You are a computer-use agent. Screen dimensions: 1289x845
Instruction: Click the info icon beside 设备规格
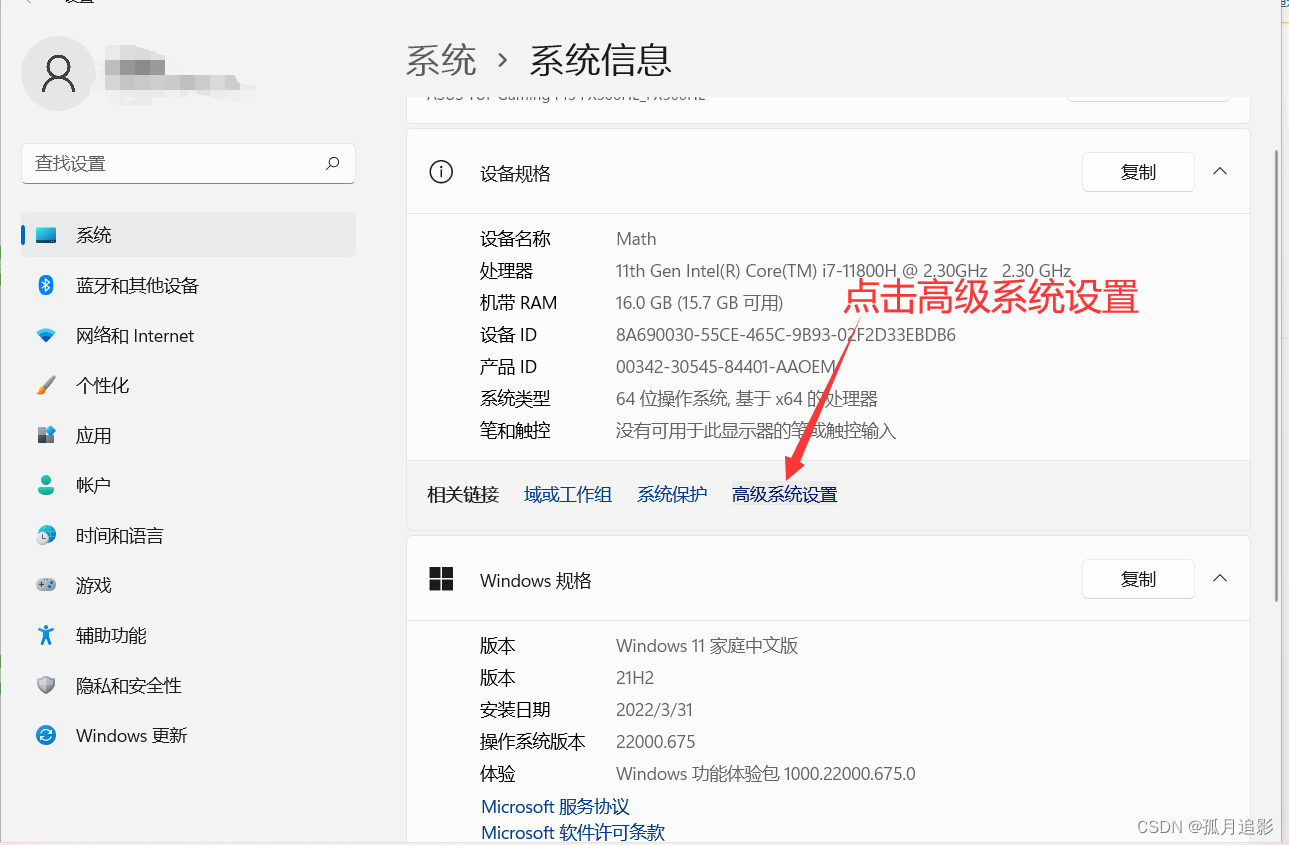pyautogui.click(x=440, y=172)
